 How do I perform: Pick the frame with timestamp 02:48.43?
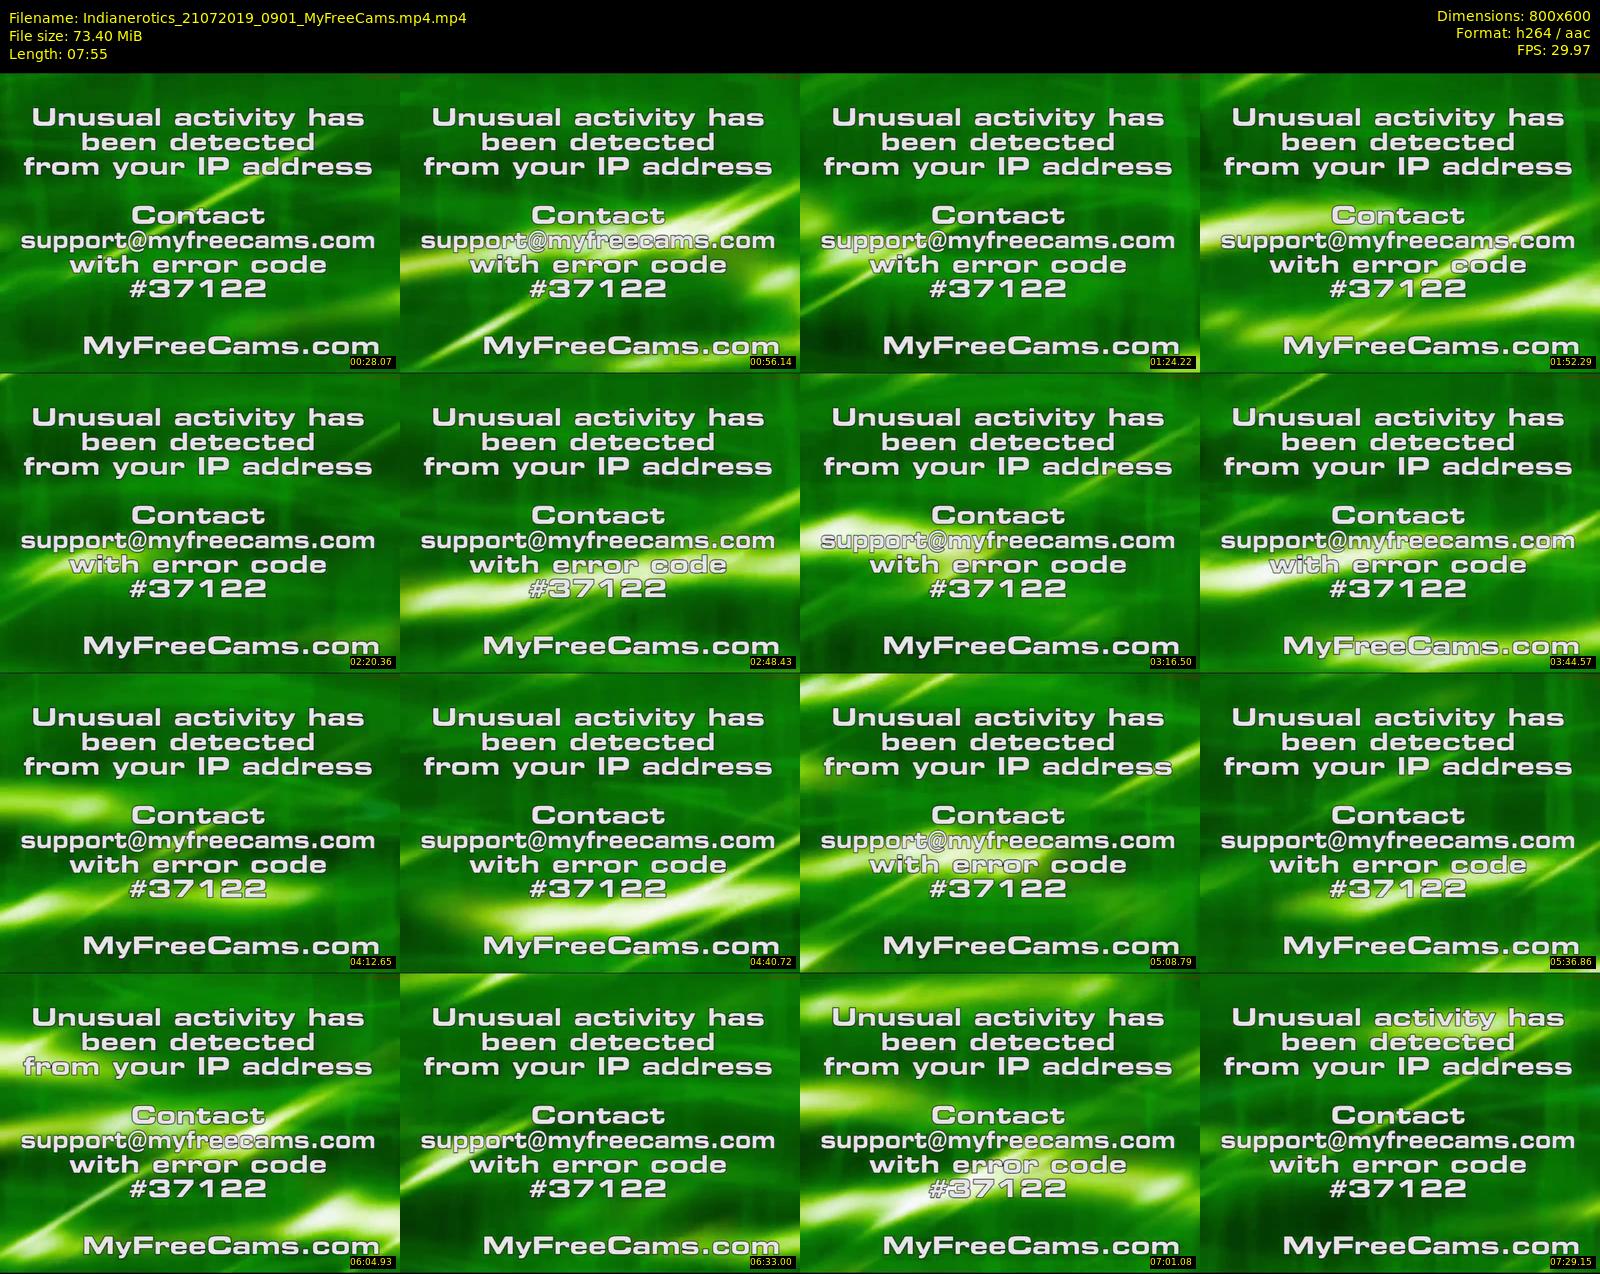tap(600, 522)
